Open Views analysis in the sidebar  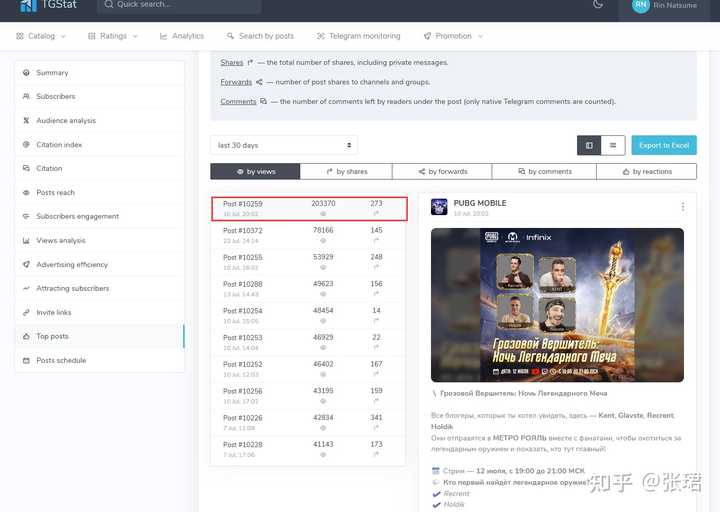point(100,240)
